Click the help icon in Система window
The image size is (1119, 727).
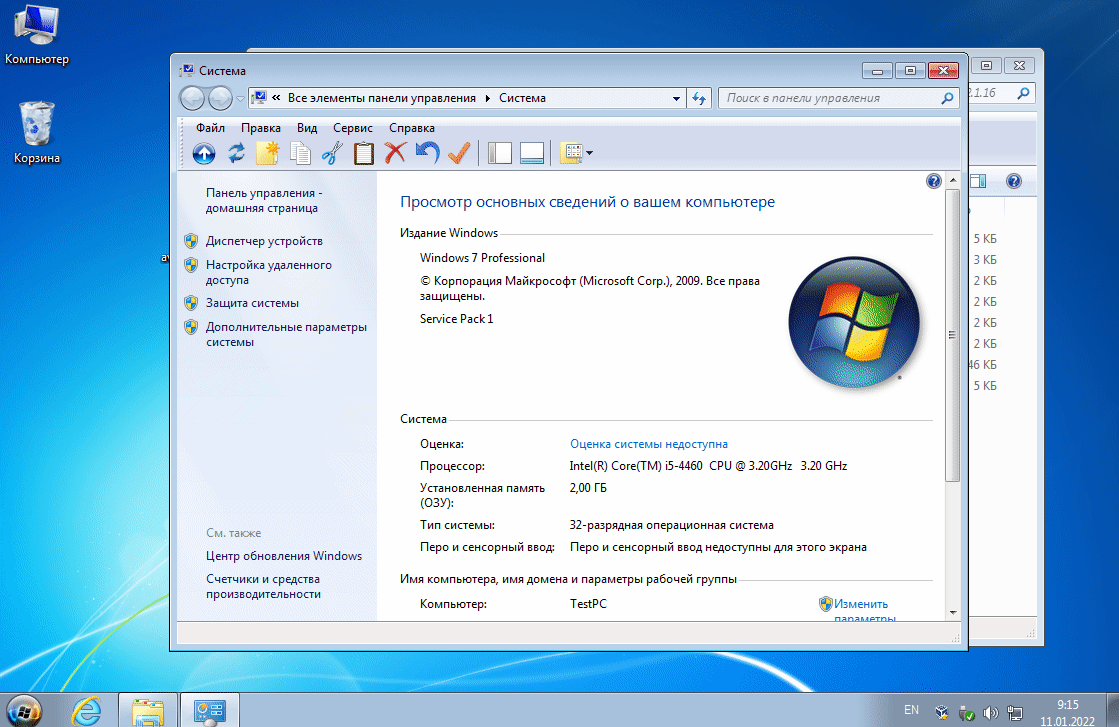point(933,181)
